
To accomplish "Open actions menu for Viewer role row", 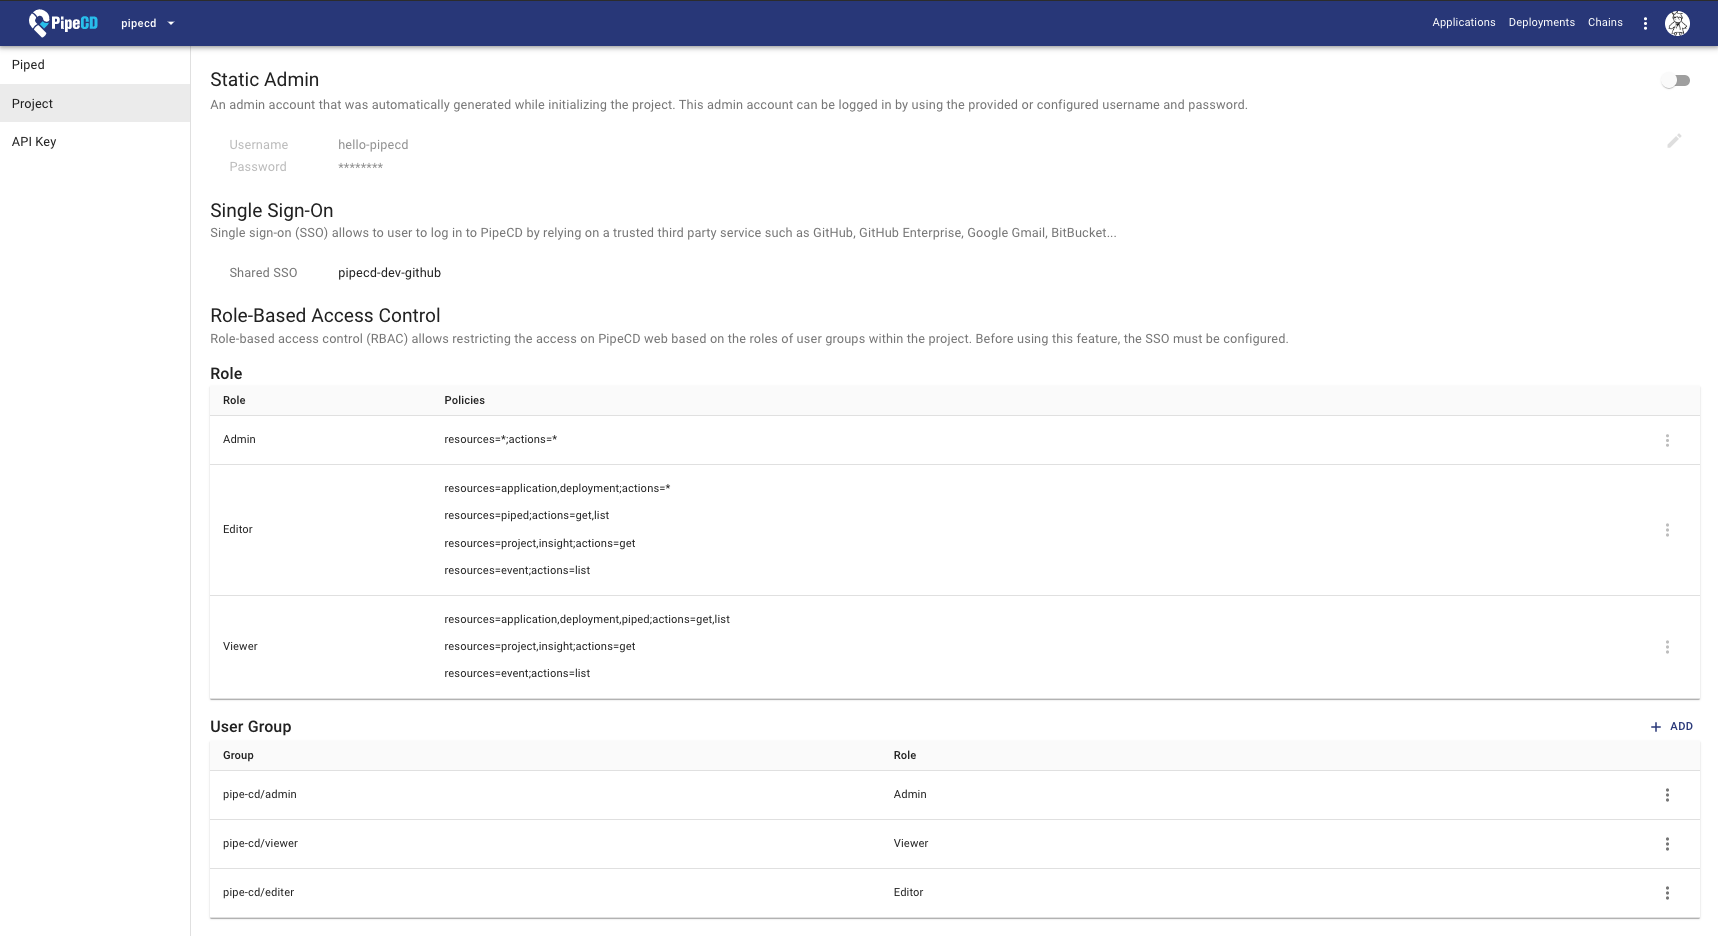I will pos(1667,647).
